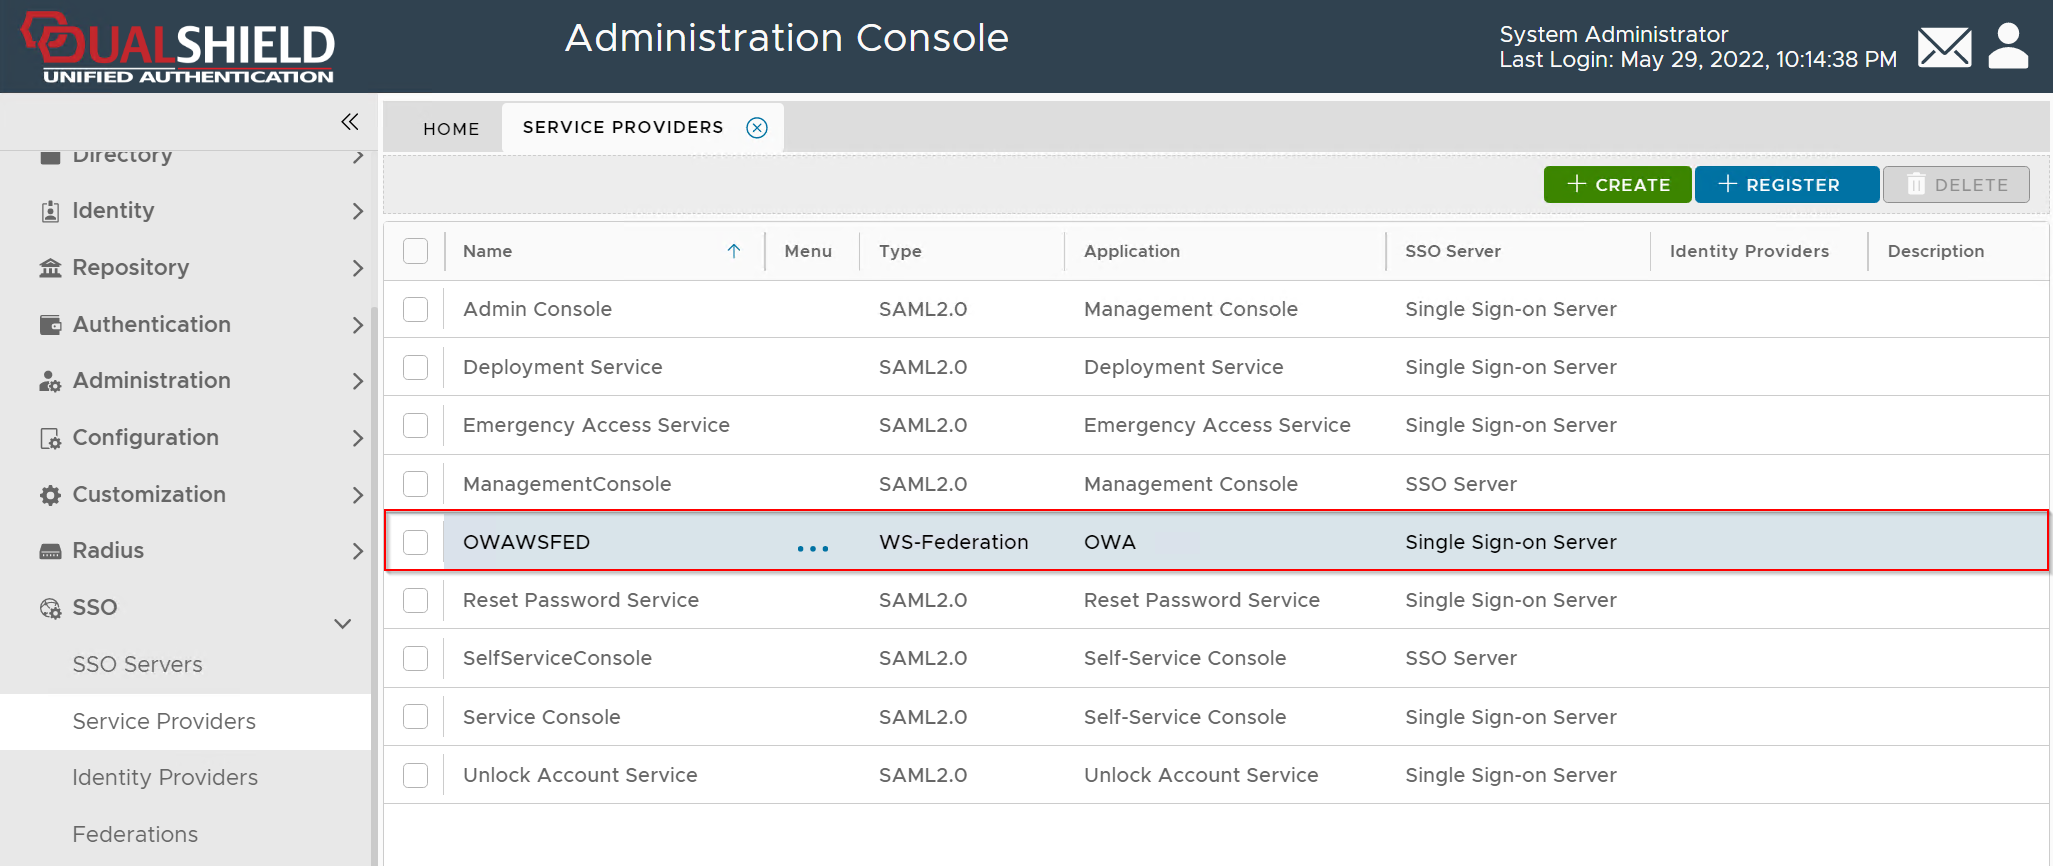Collapse the SSO section chevron
Screen dimensions: 2053x866
coord(342,624)
